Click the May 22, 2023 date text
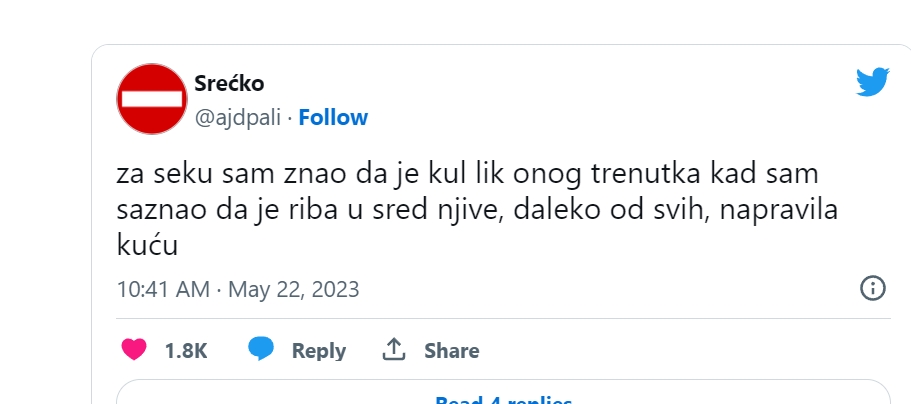This screenshot has width=911, height=404. [294, 289]
